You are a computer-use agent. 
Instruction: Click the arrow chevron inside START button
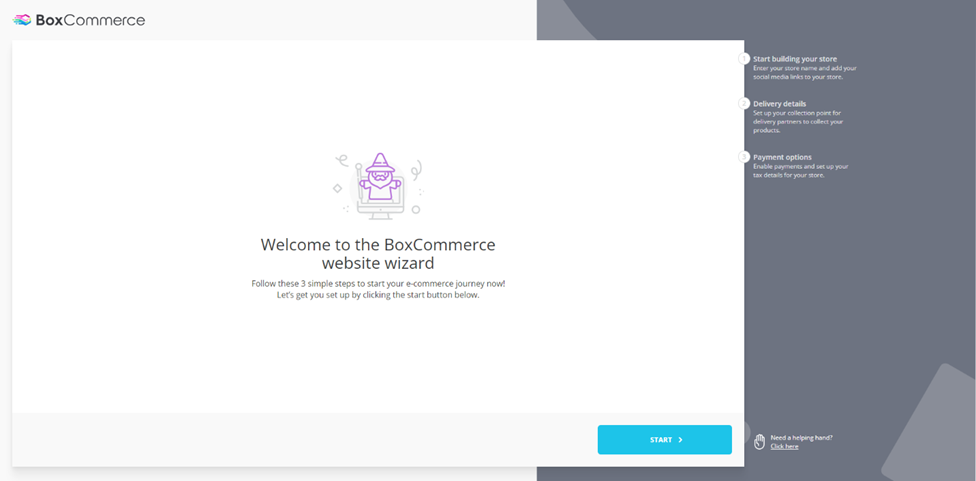click(680, 439)
